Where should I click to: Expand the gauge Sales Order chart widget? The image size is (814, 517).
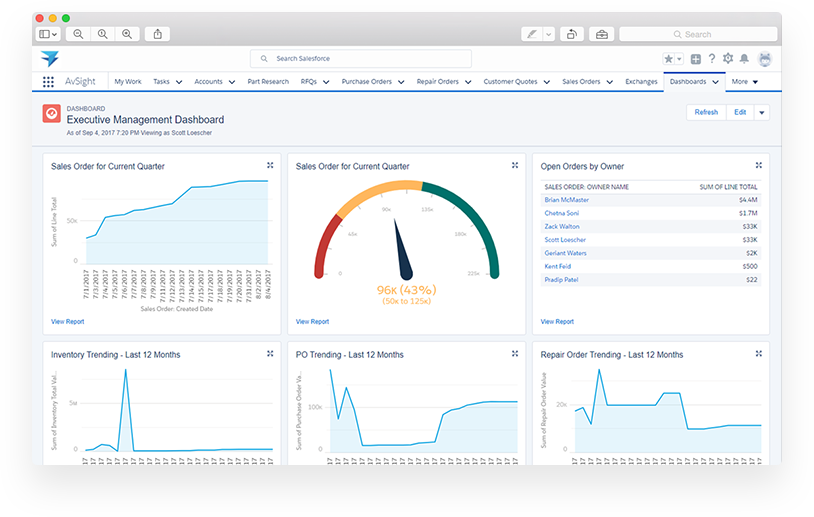tap(515, 165)
